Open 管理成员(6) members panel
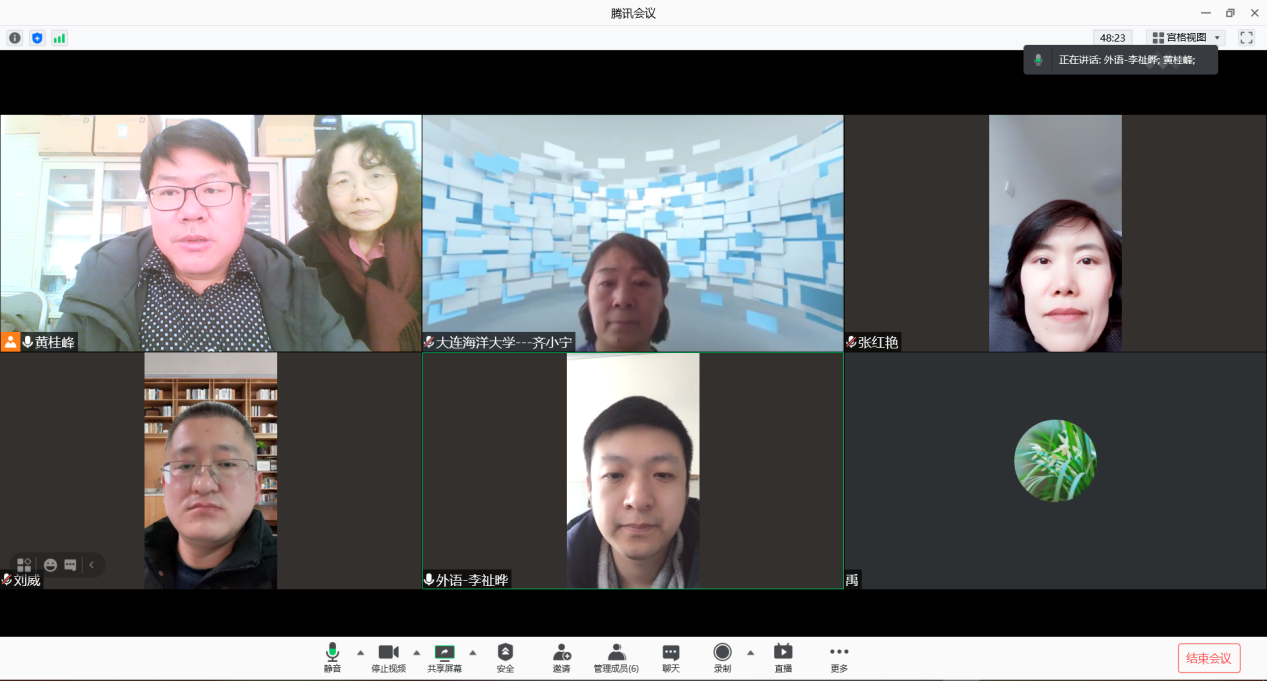 click(x=616, y=657)
